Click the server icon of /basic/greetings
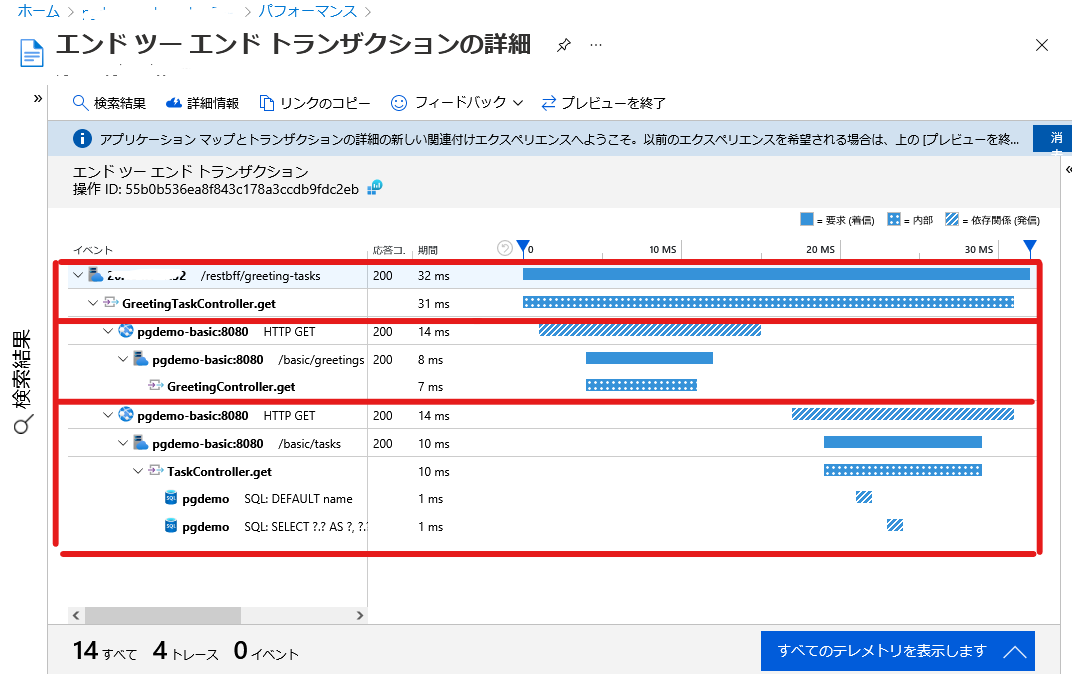Viewport: 1072px width, 674px height. tap(141, 358)
